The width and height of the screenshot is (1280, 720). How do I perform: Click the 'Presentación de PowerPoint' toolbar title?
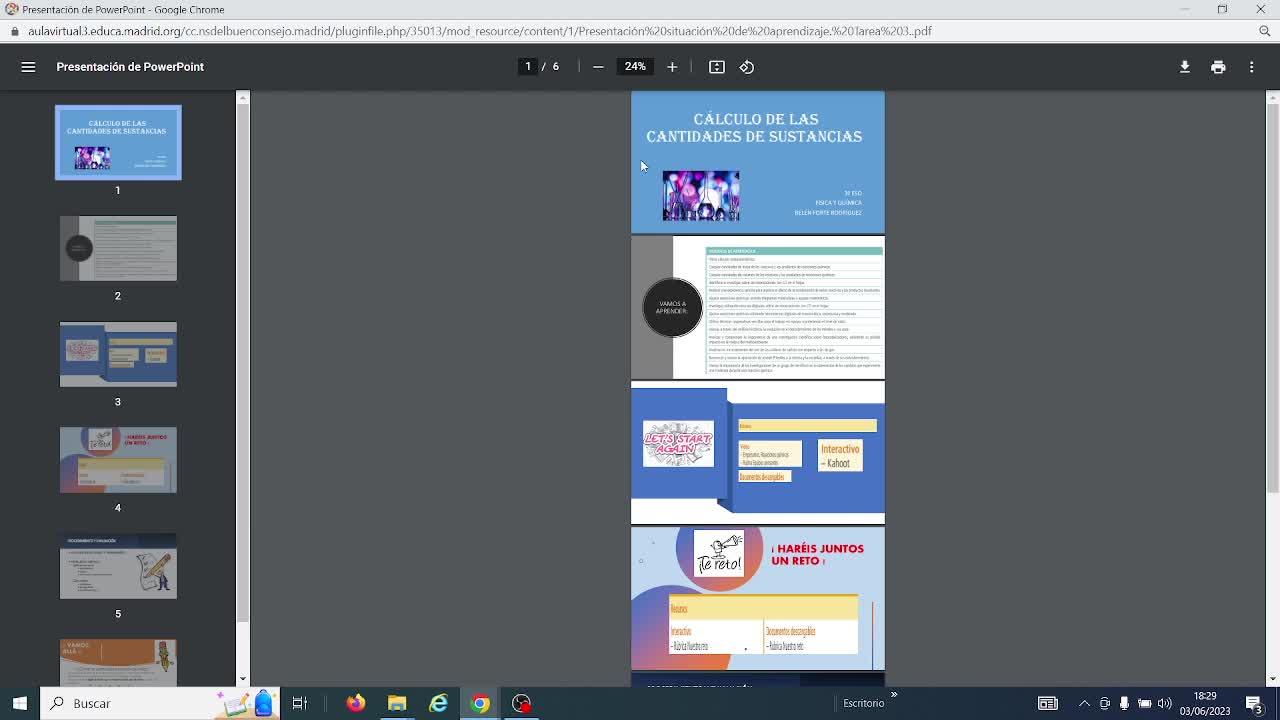pos(130,67)
